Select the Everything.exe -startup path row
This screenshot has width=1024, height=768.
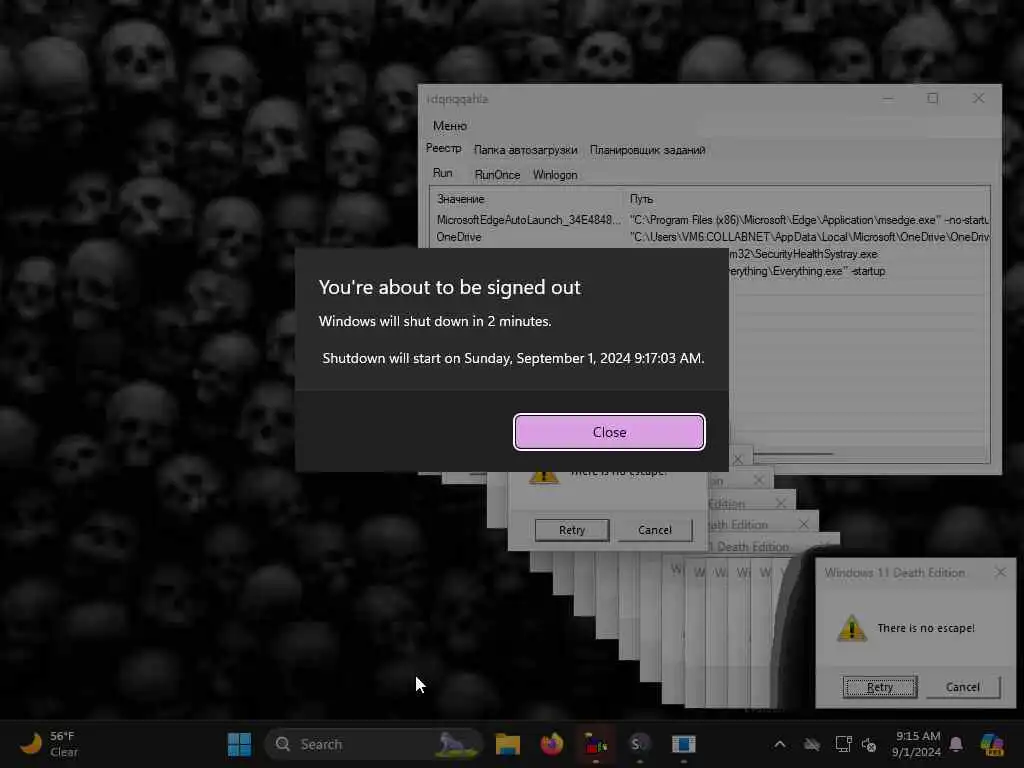click(807, 271)
